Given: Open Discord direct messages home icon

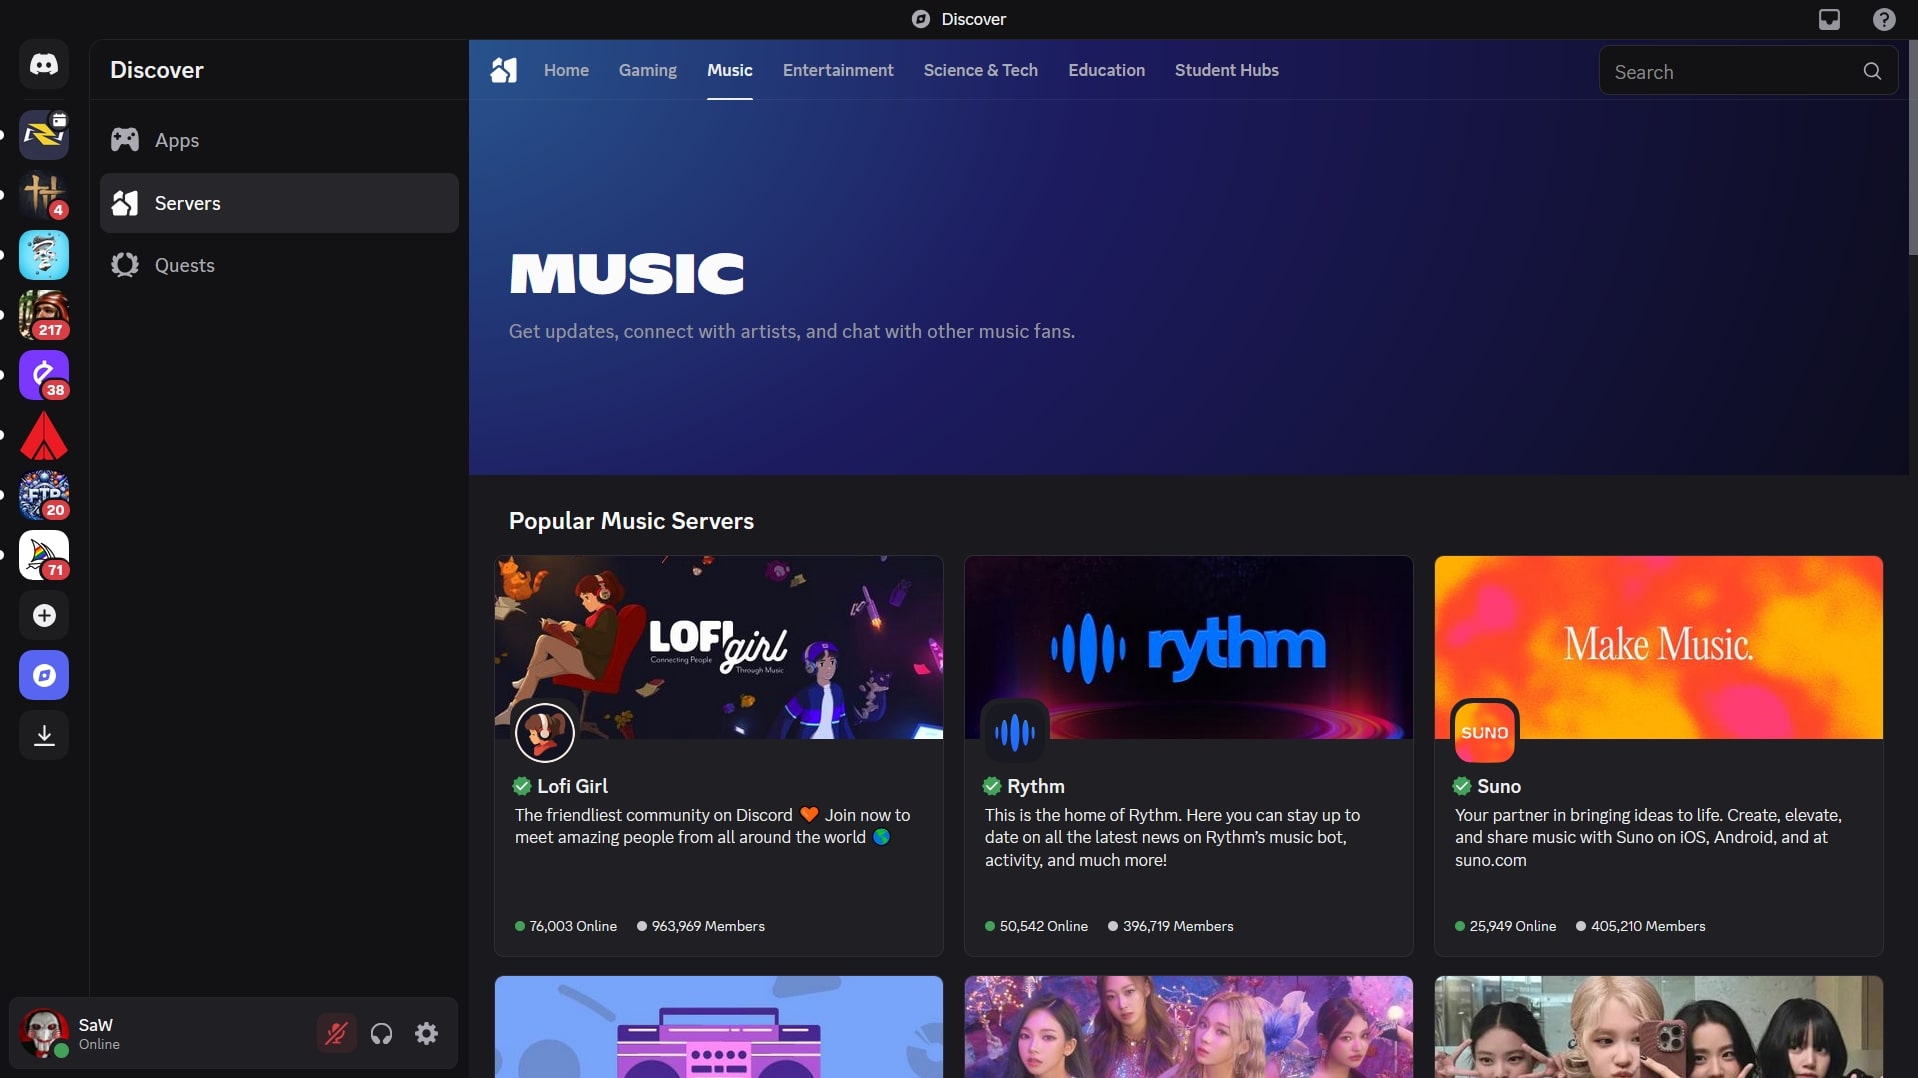Looking at the screenshot, I should click(x=44, y=65).
